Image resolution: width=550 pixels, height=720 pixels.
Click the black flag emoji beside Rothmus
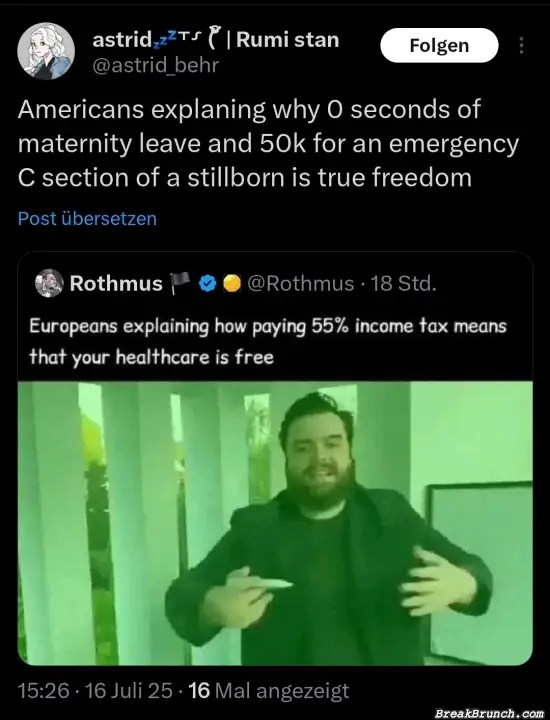pyautogui.click(x=180, y=283)
